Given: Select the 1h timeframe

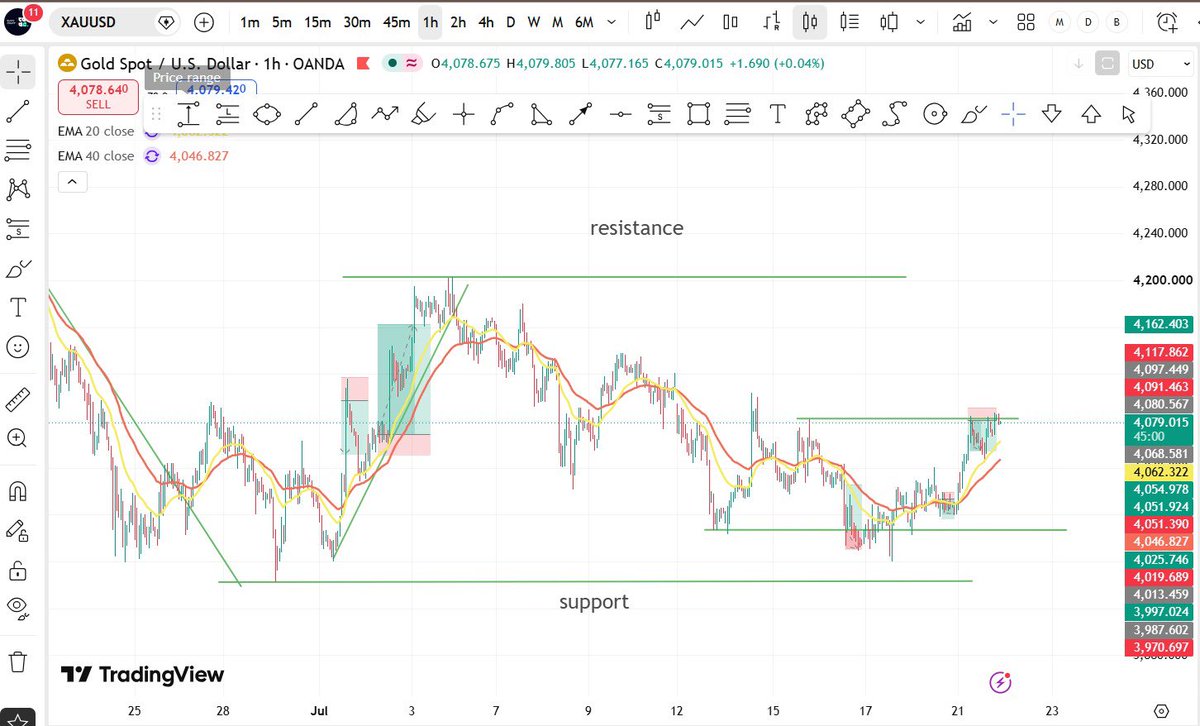Looking at the screenshot, I should point(431,21).
